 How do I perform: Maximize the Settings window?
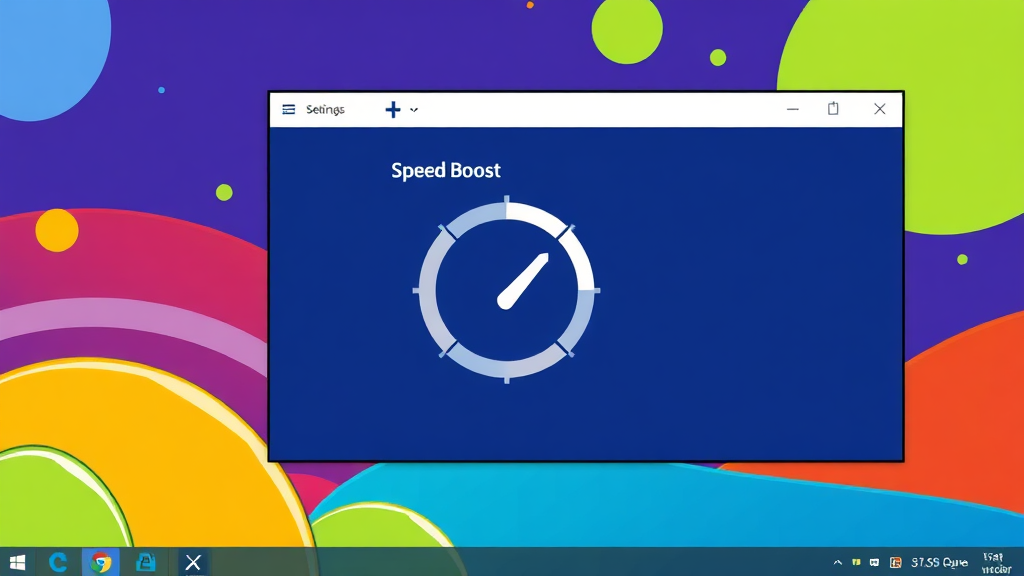(833, 109)
